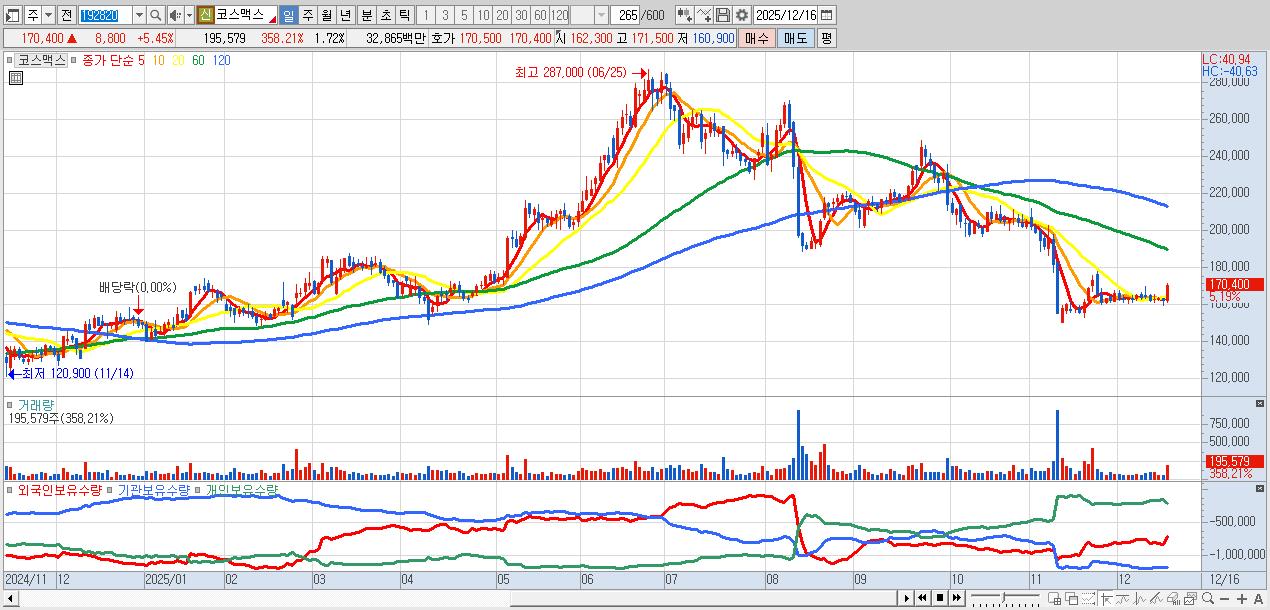Image resolution: width=1270 pixels, height=610 pixels.
Task: Click the 1 interval button
Action: point(425,15)
